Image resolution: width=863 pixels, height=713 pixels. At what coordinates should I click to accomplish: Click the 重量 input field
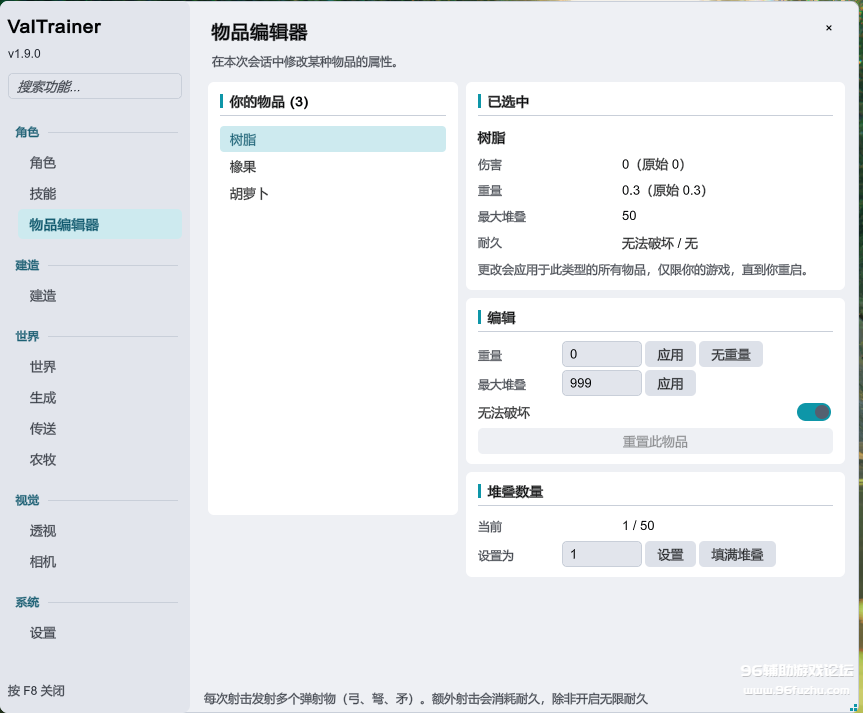coord(602,354)
